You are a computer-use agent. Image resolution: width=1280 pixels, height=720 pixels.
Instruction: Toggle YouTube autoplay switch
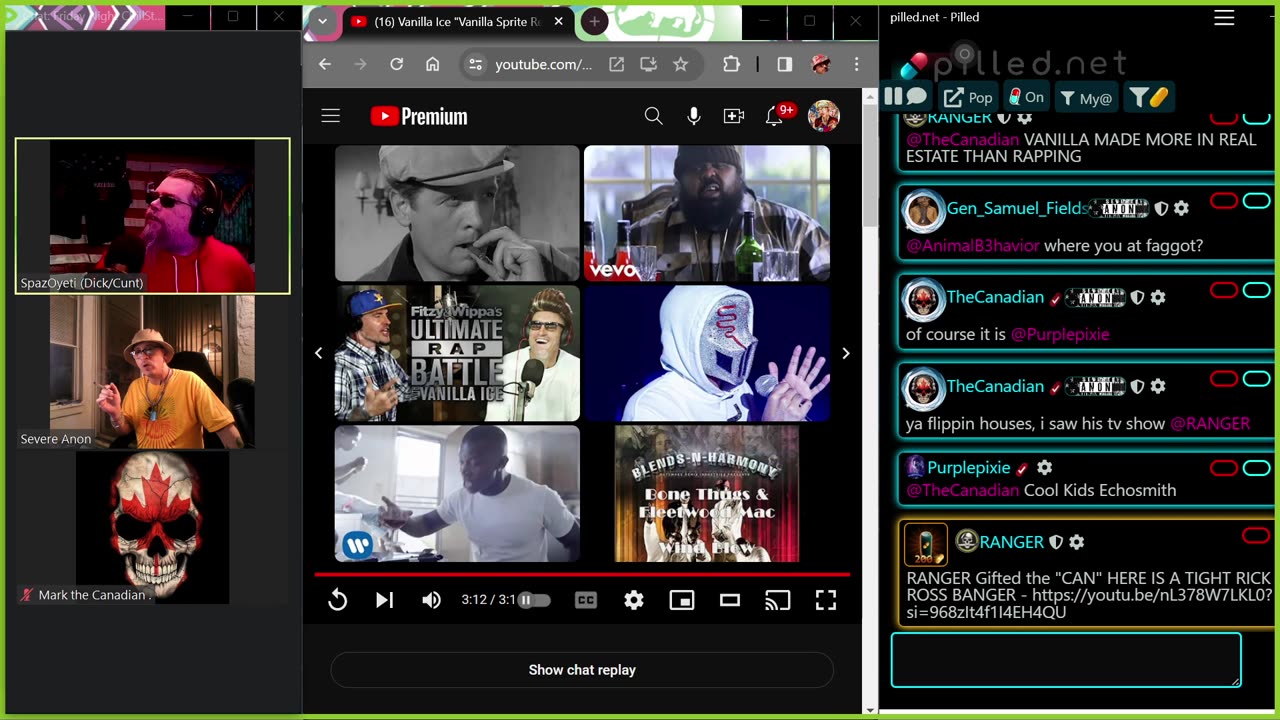pyautogui.click(x=533, y=600)
